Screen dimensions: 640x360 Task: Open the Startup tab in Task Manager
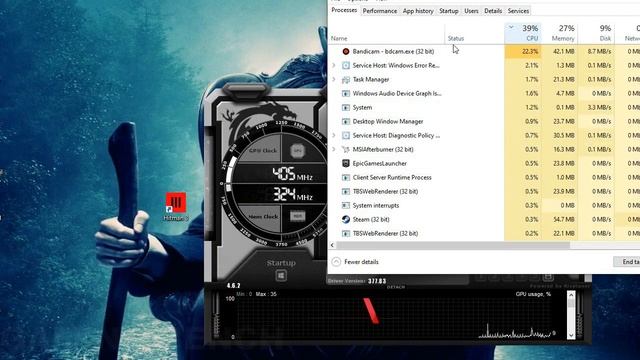pyautogui.click(x=449, y=11)
